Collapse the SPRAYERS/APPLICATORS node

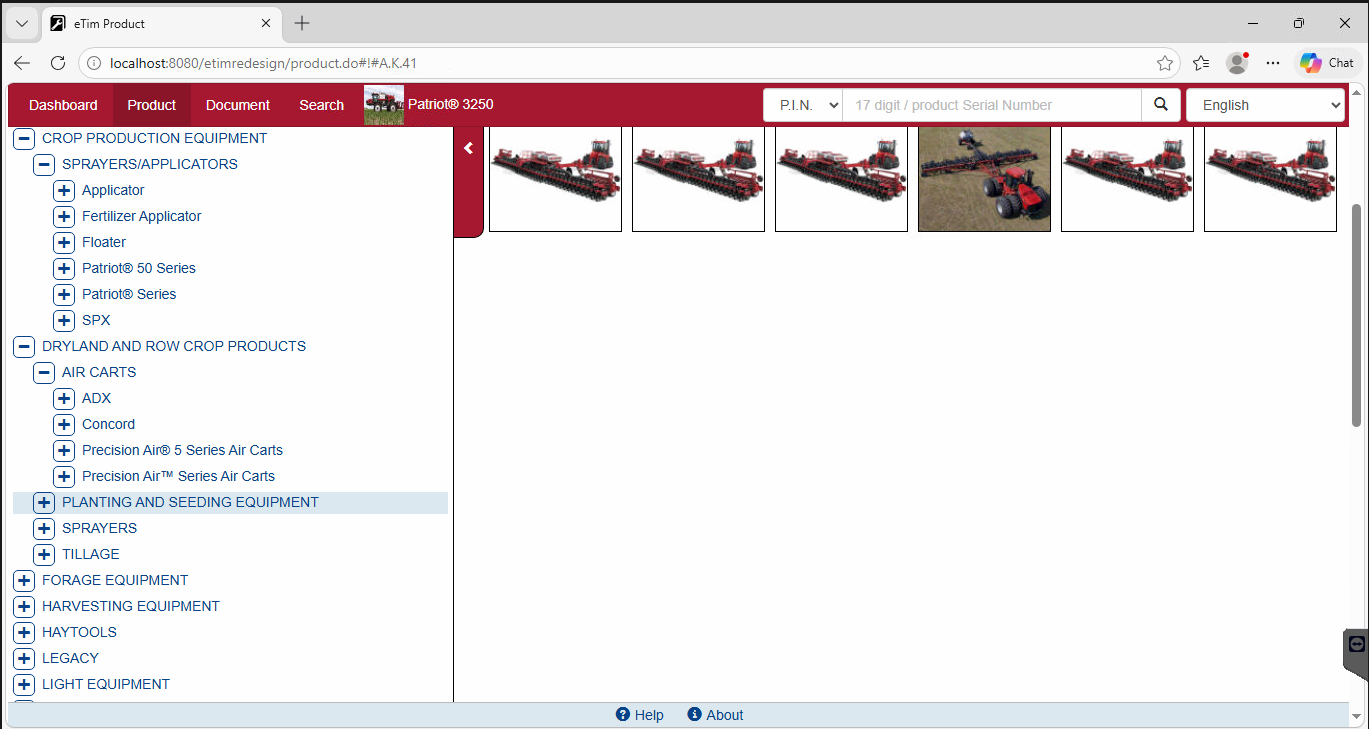[x=44, y=164]
